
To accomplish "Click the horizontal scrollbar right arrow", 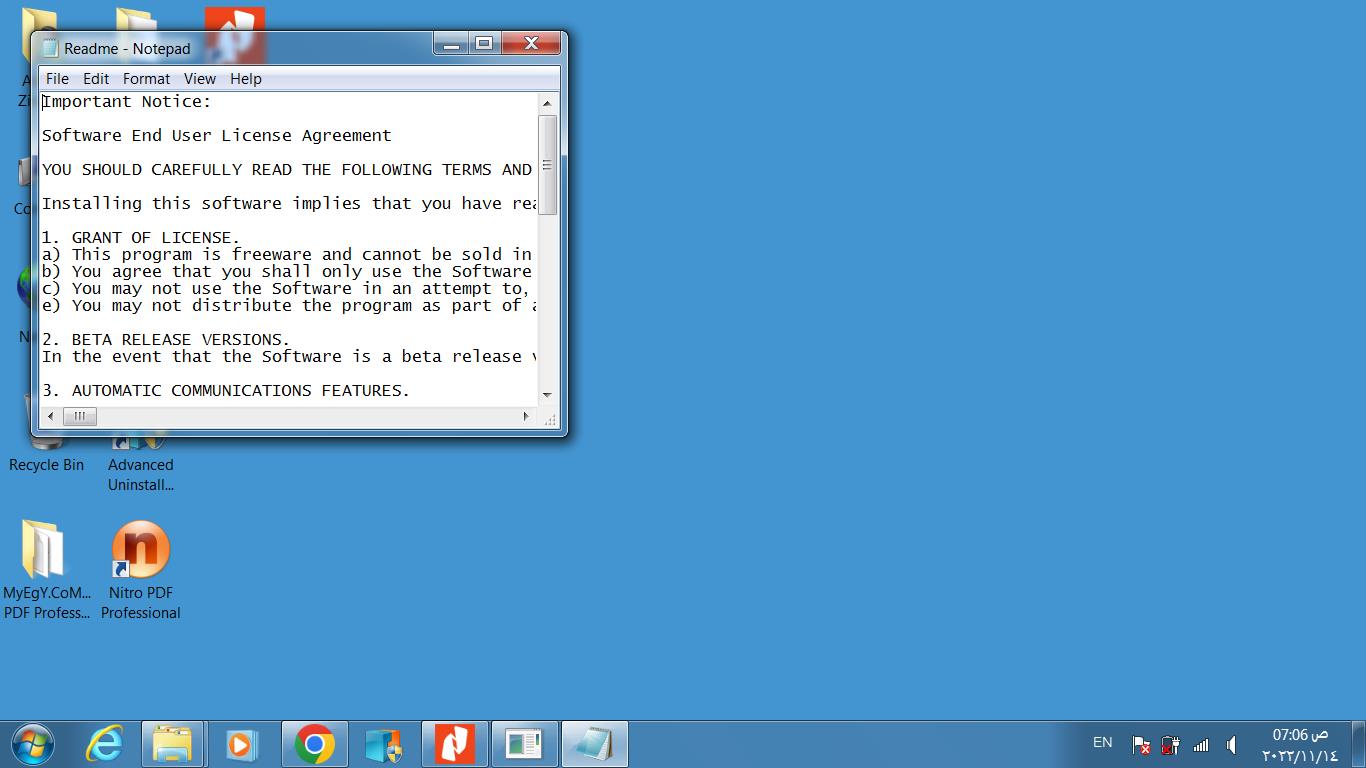I will click(x=526, y=416).
